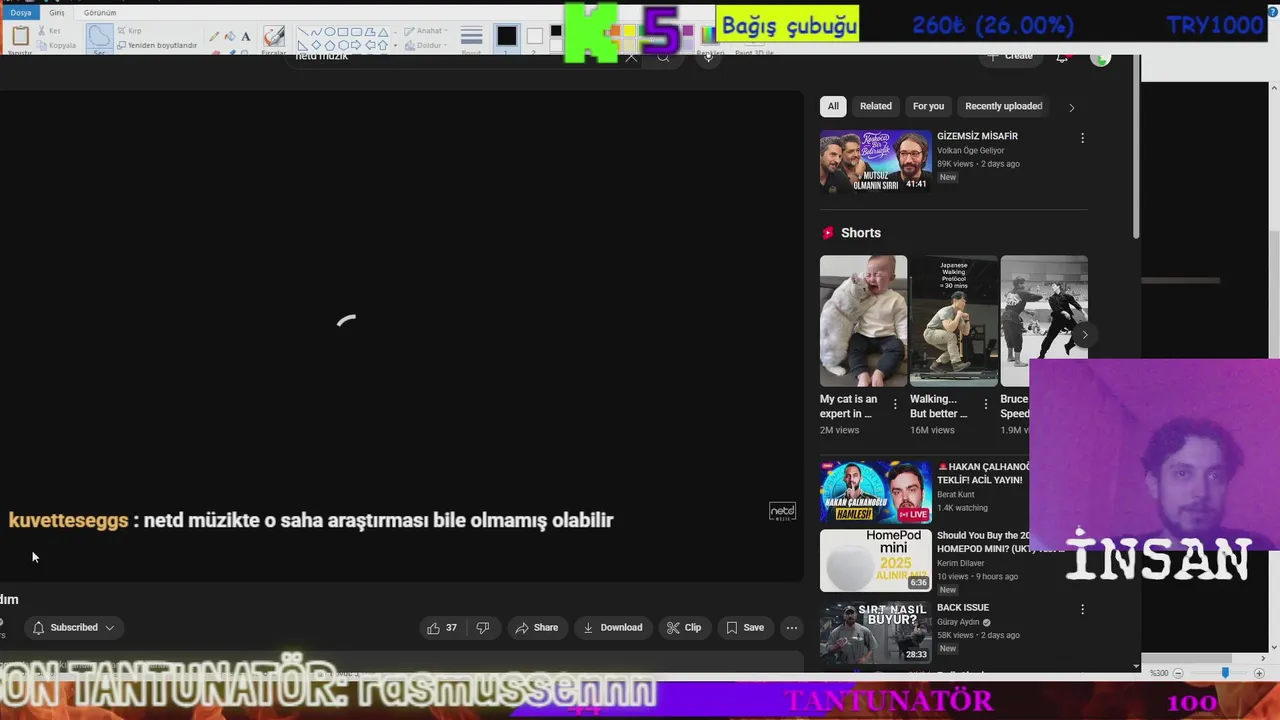The image size is (1280, 720).
Task: Select the triangle shape in Paint shapes gallery
Action: coord(383,32)
